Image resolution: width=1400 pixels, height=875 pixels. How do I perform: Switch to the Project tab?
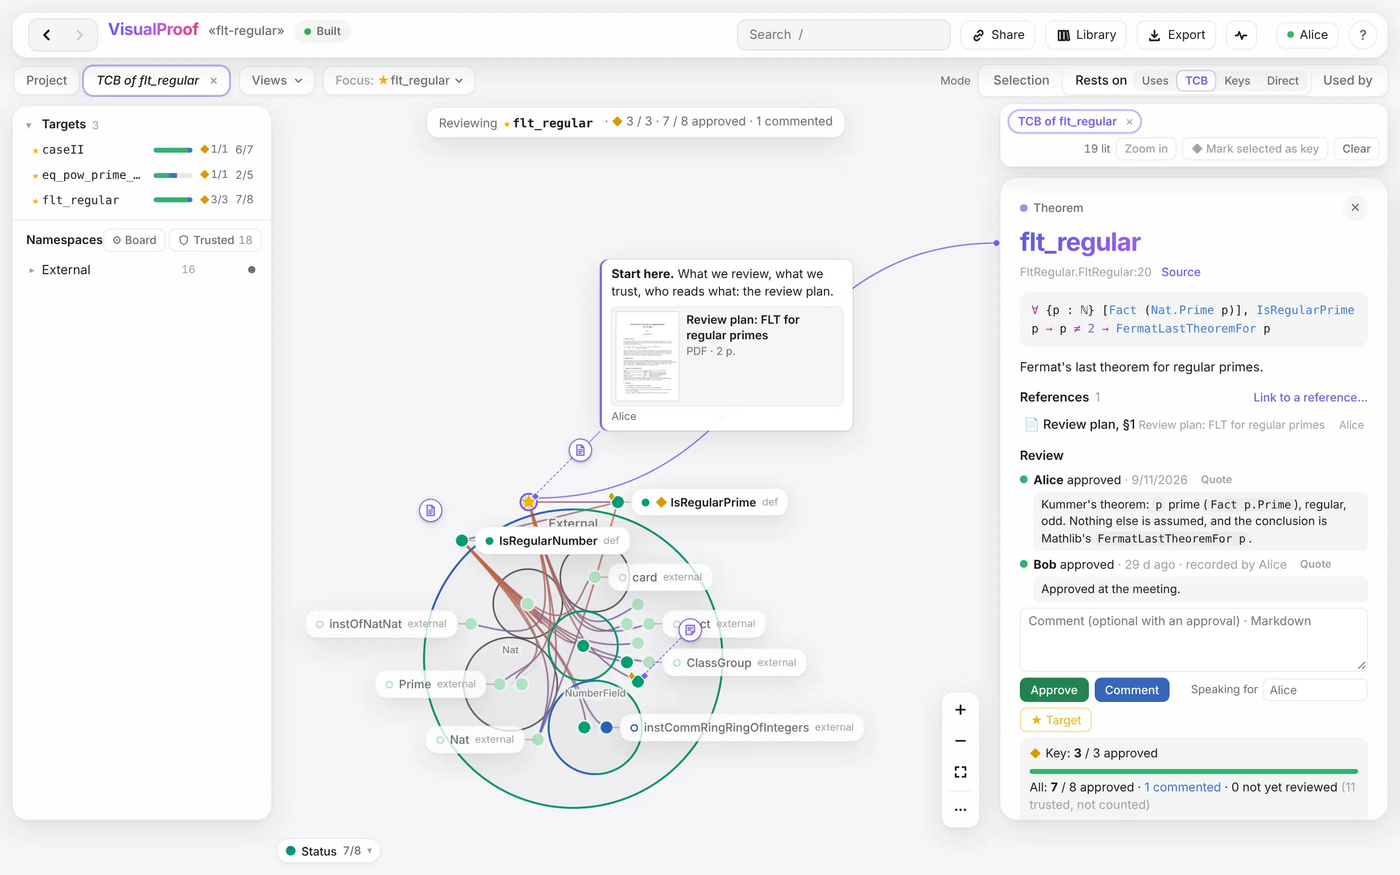47,80
